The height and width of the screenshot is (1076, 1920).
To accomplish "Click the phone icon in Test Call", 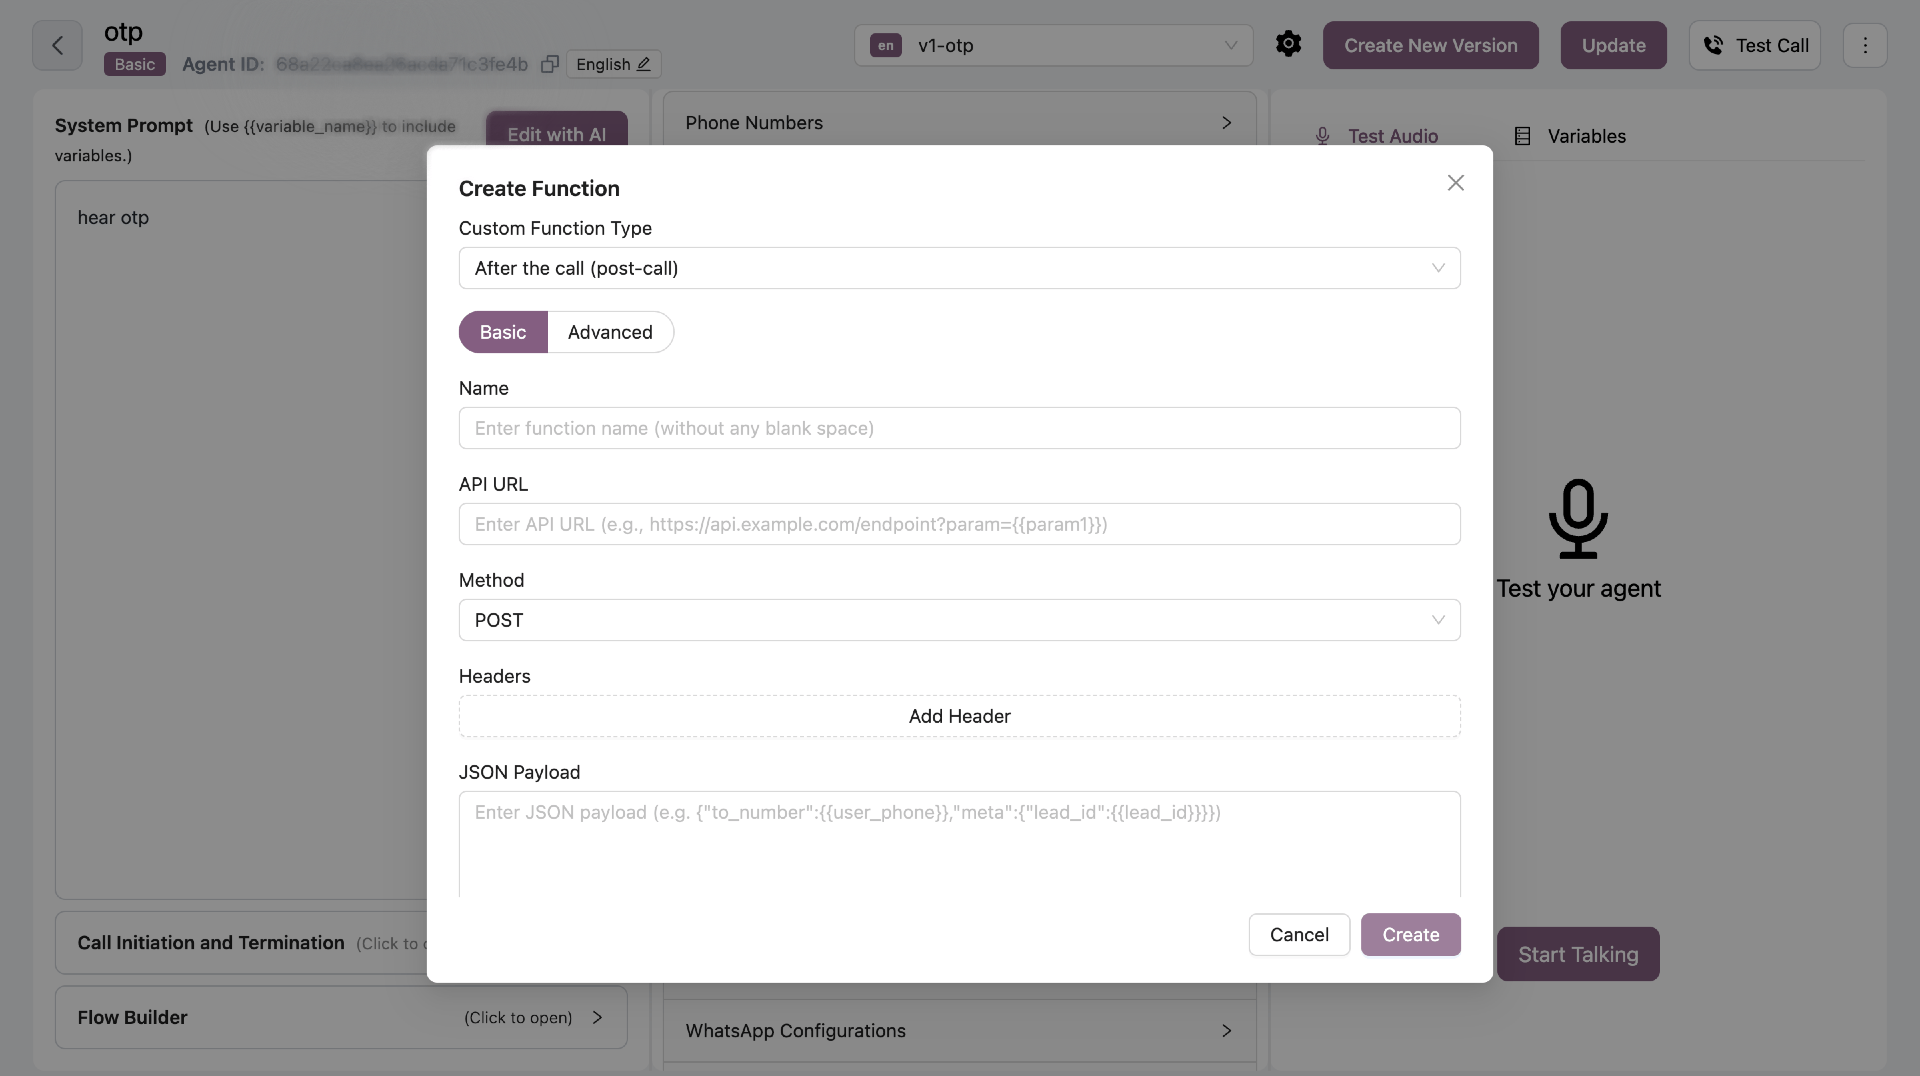I will coord(1713,45).
